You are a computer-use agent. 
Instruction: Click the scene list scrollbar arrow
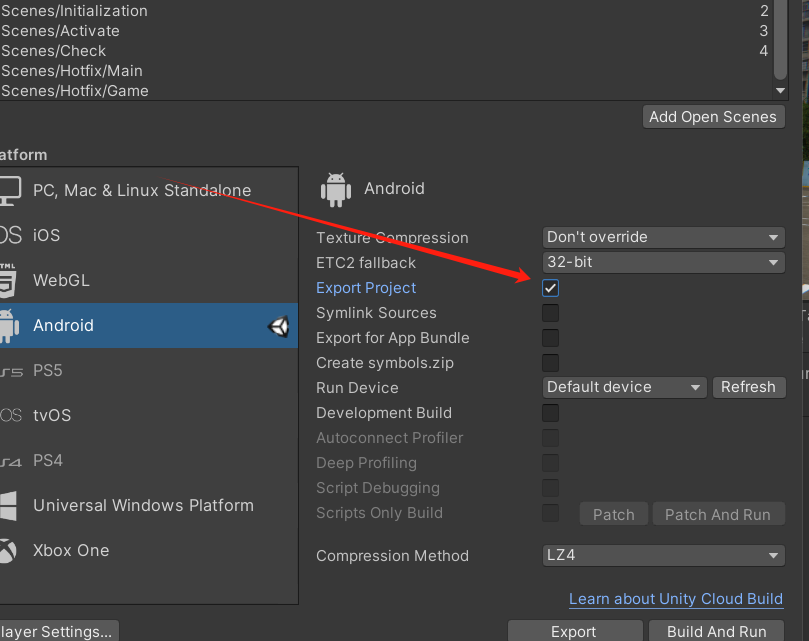(780, 90)
